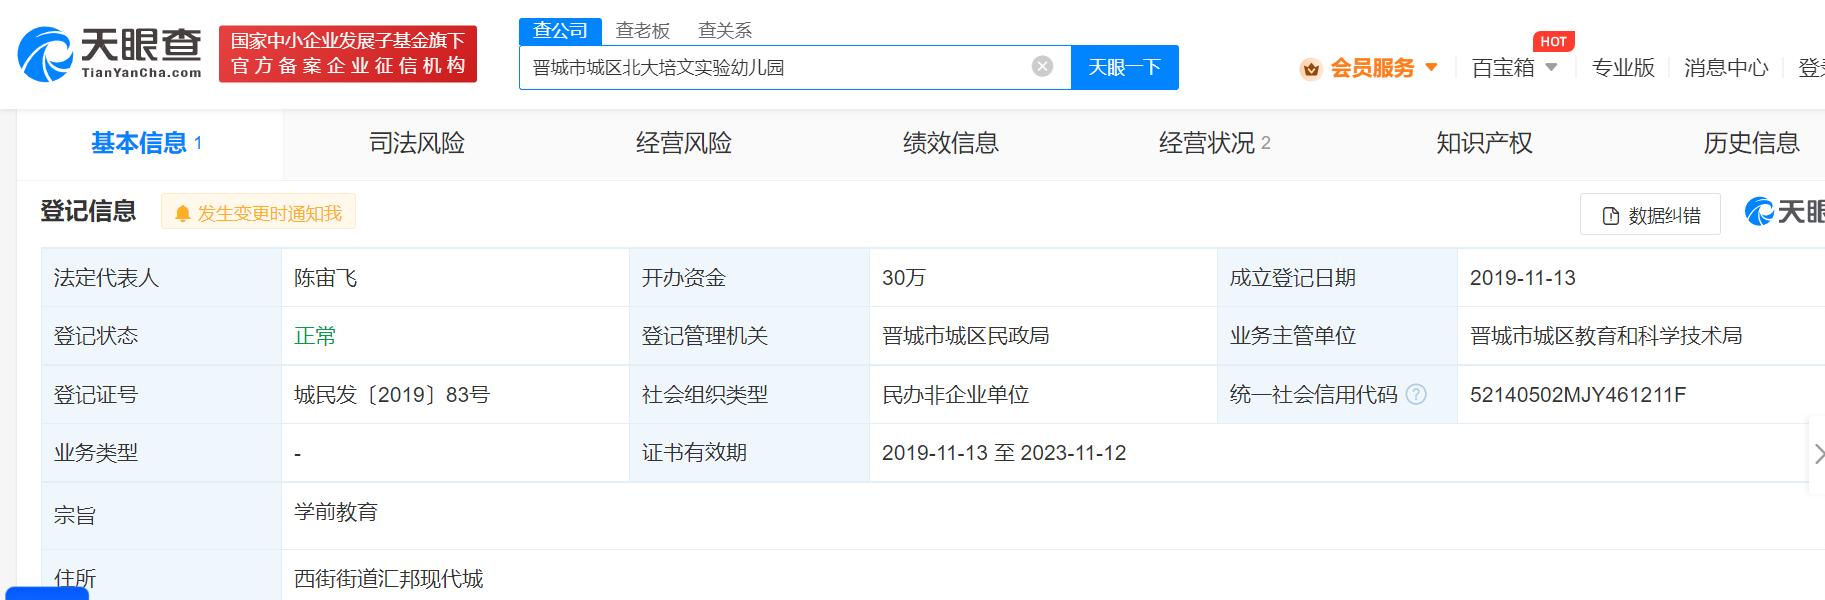The width and height of the screenshot is (1825, 600).
Task: Open the 消息中心 link
Action: (x=1726, y=68)
